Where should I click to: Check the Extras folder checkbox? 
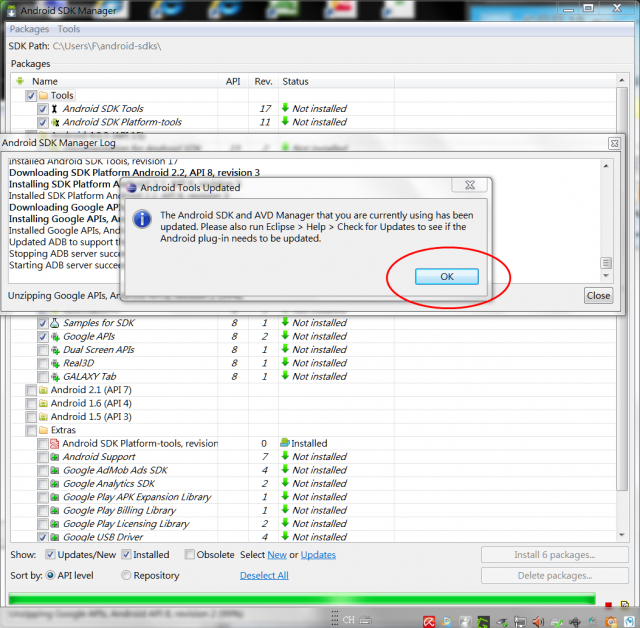coord(31,431)
